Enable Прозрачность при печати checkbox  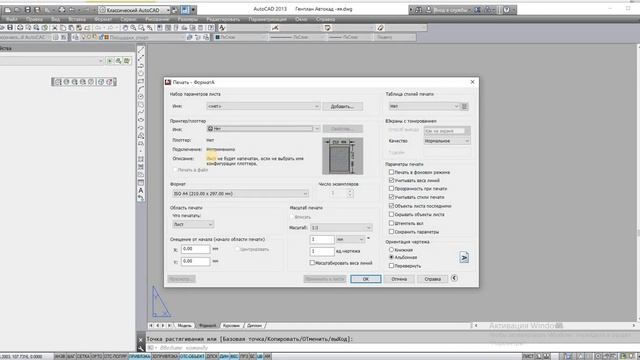(x=391, y=189)
